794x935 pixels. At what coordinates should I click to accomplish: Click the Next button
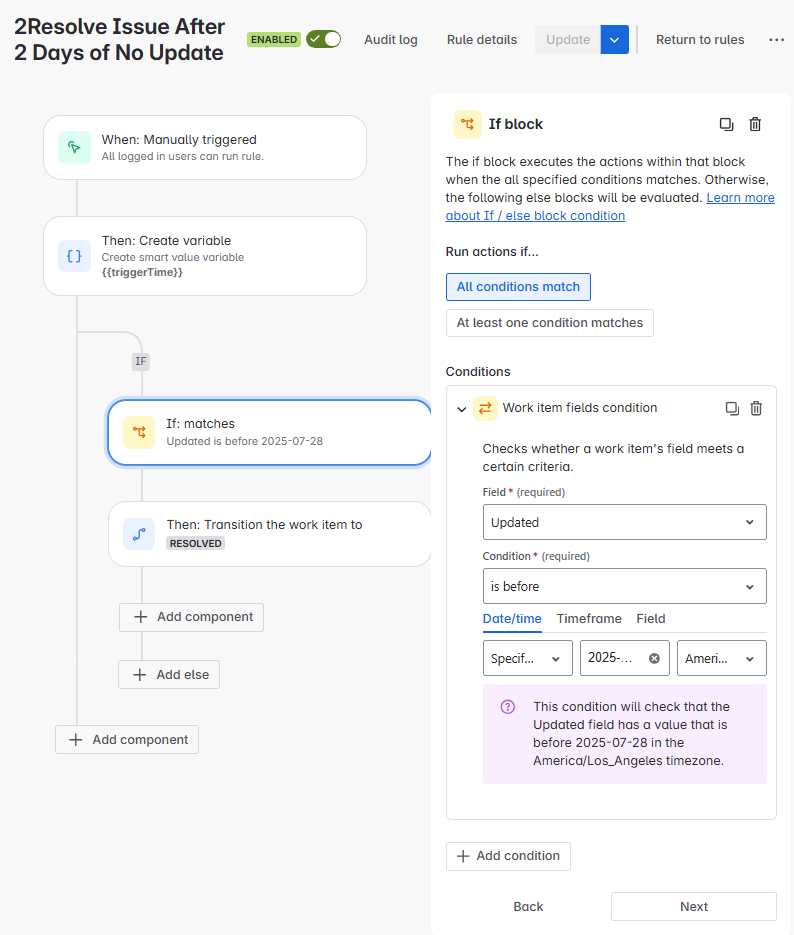pyautogui.click(x=694, y=907)
